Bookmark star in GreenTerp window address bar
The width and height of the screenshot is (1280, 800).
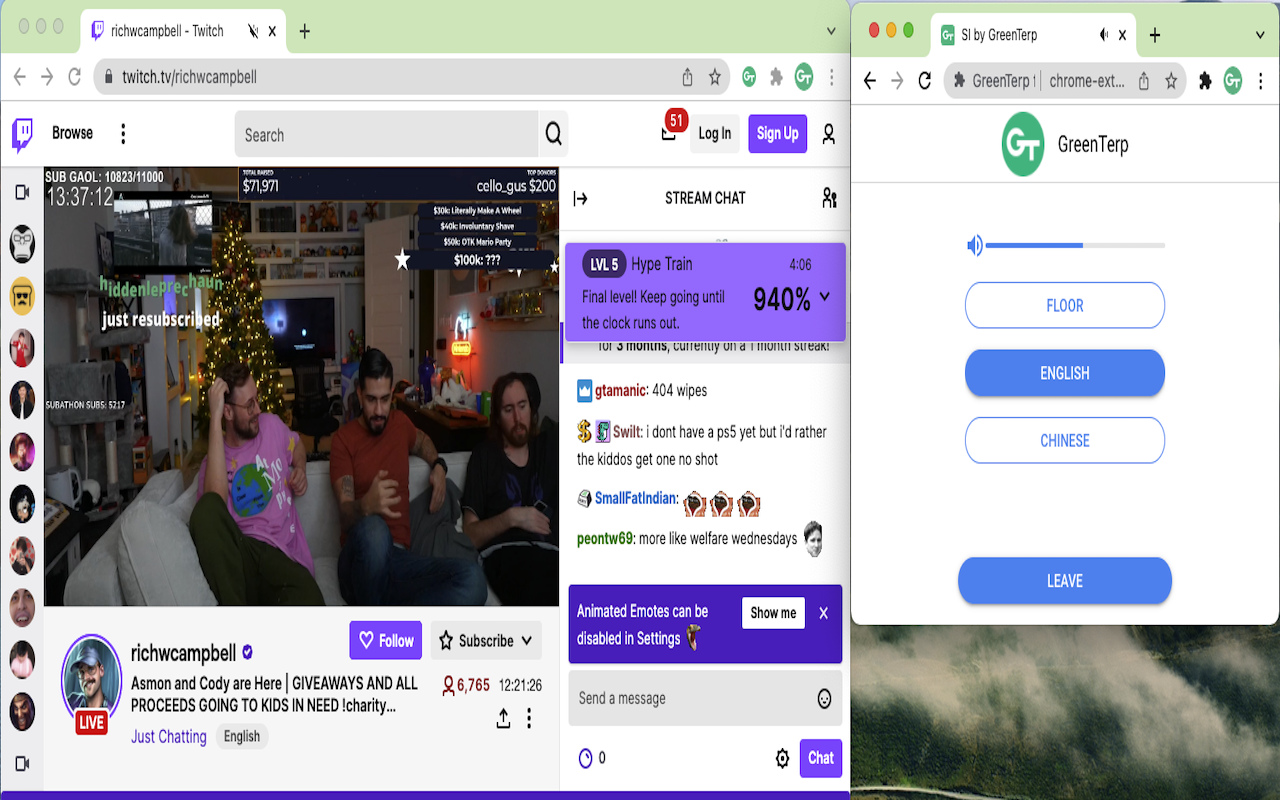coord(1171,81)
